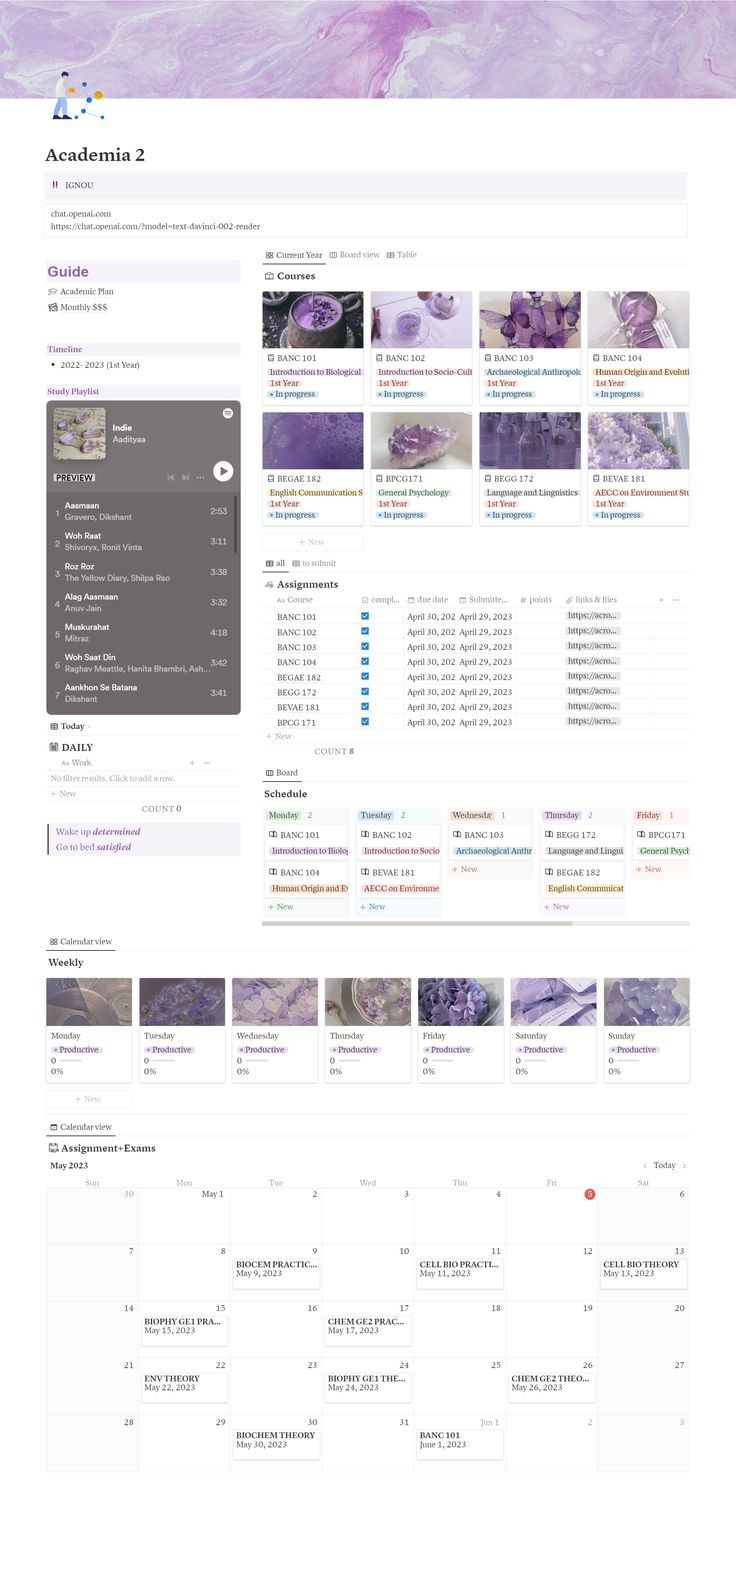
Task: Select the Board tab above Schedule
Action: coord(282,773)
